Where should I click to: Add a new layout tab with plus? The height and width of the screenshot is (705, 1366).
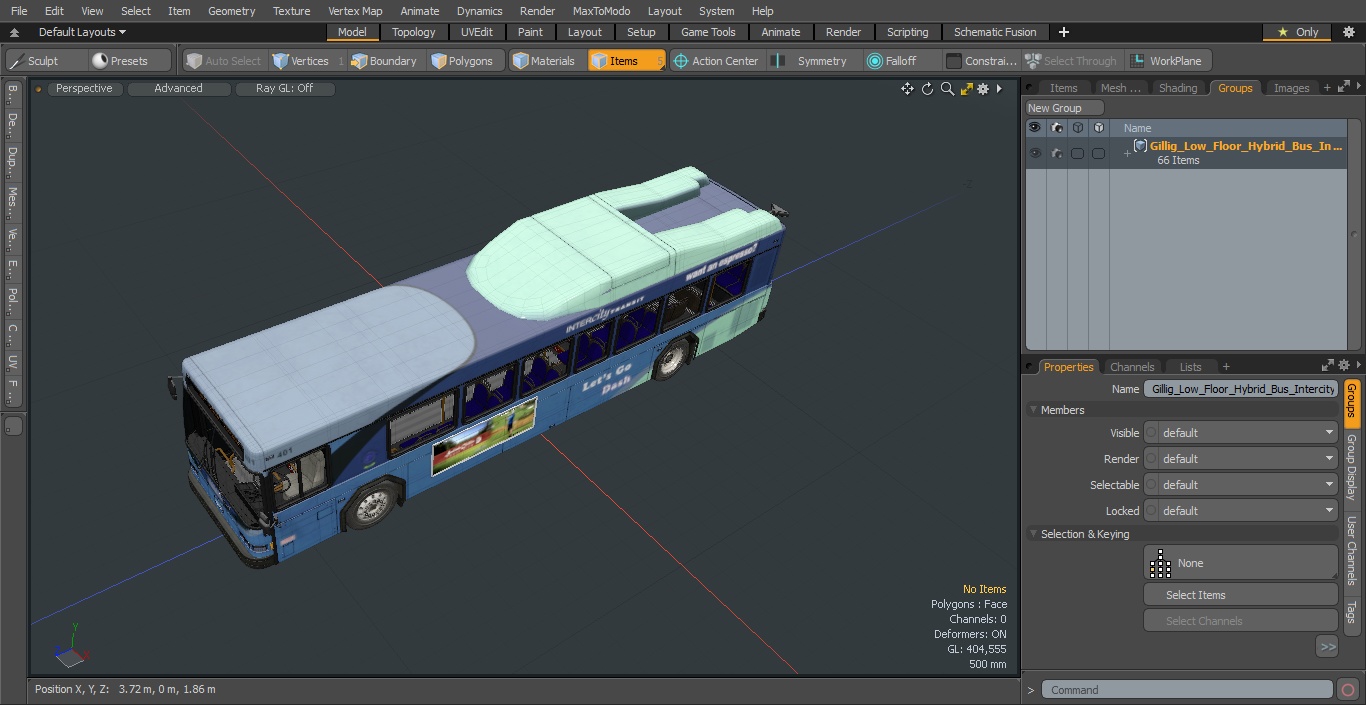pyautogui.click(x=1064, y=32)
